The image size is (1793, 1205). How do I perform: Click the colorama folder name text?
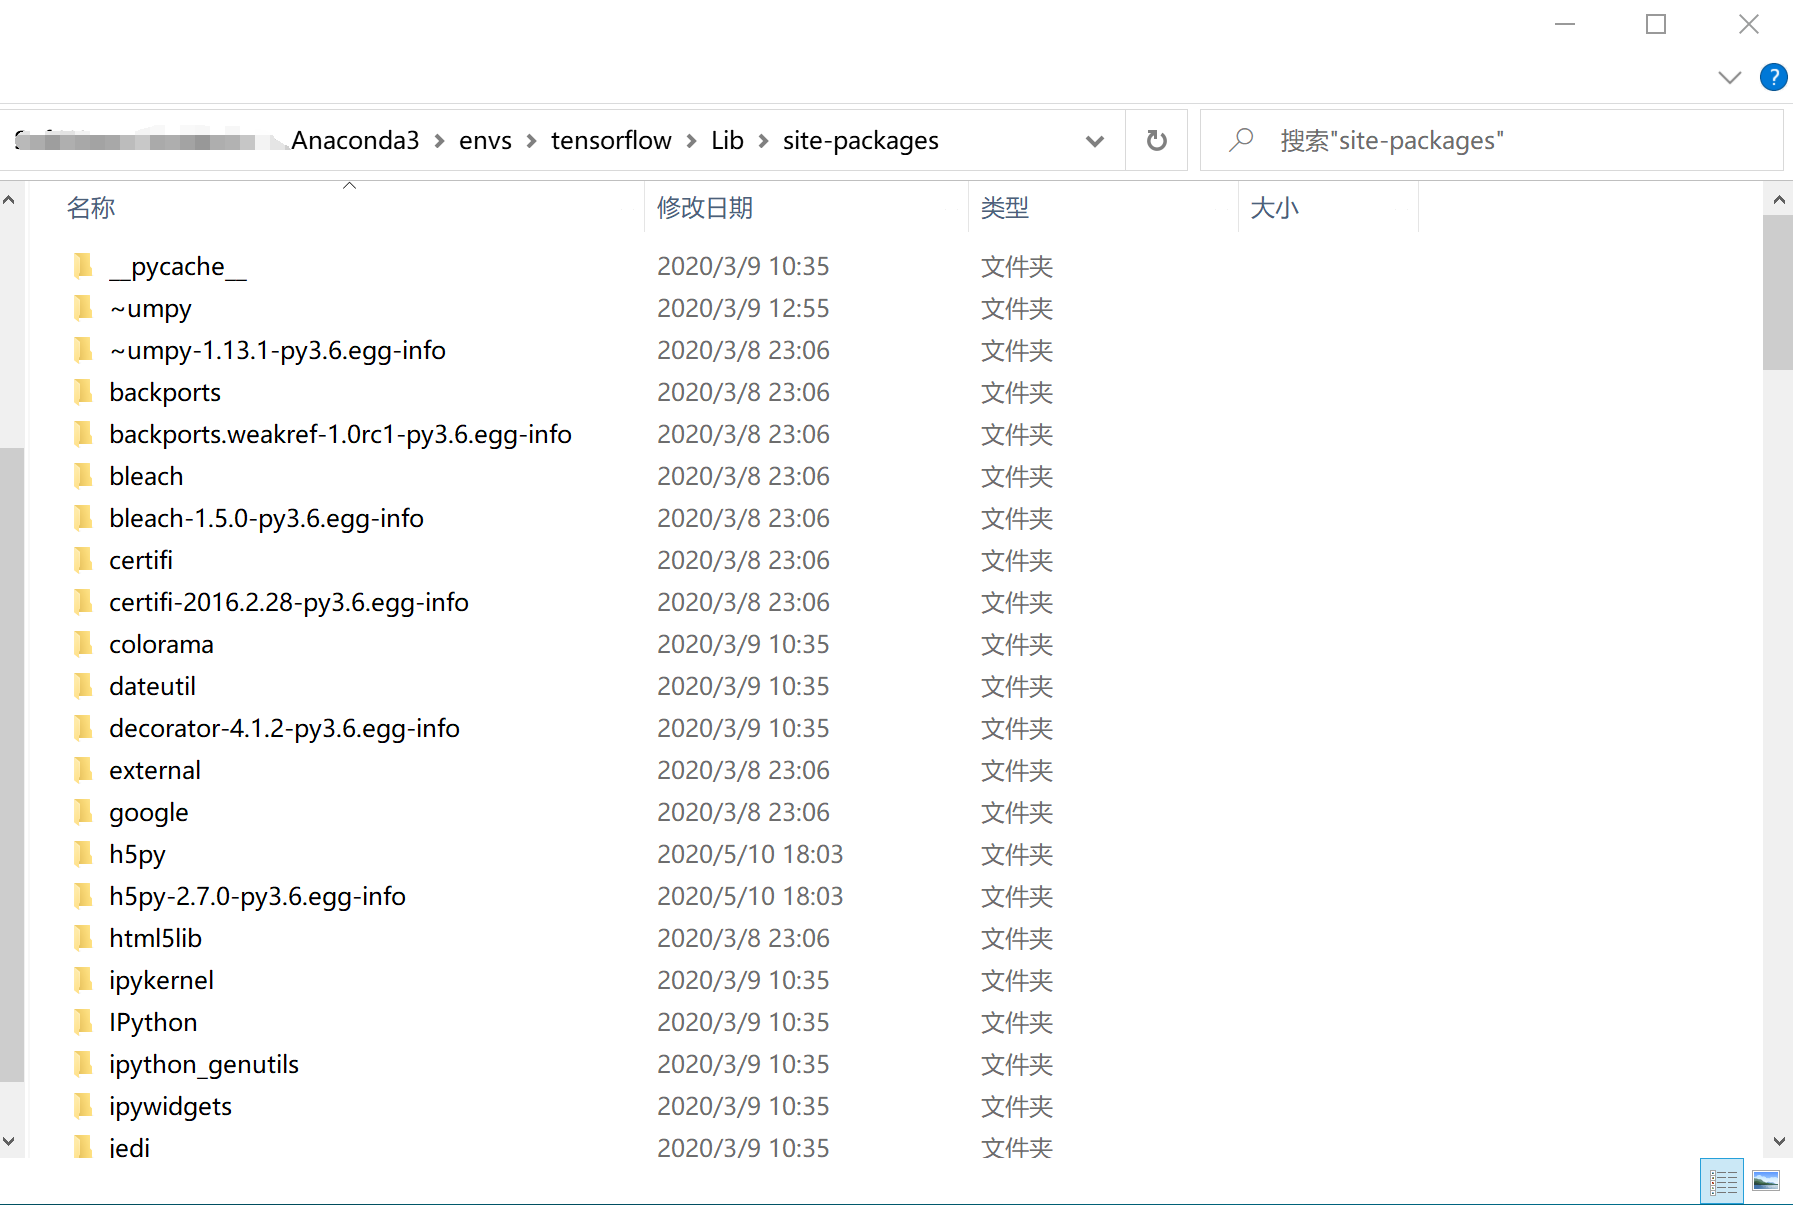(161, 644)
